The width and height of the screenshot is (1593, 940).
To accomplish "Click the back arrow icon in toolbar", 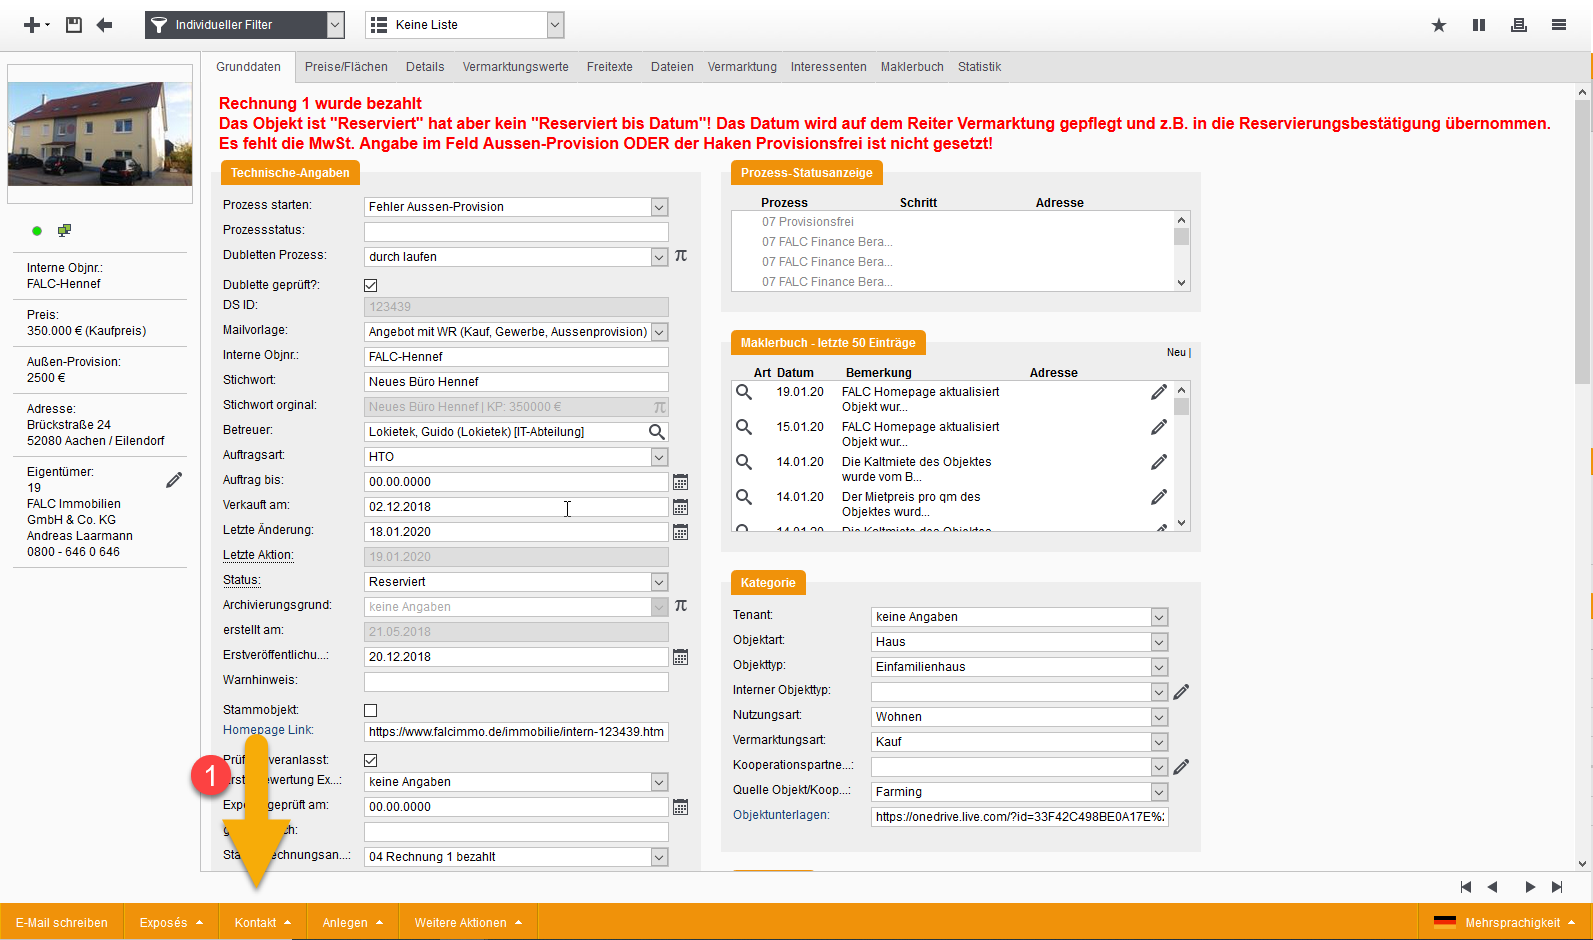I will (x=104, y=25).
